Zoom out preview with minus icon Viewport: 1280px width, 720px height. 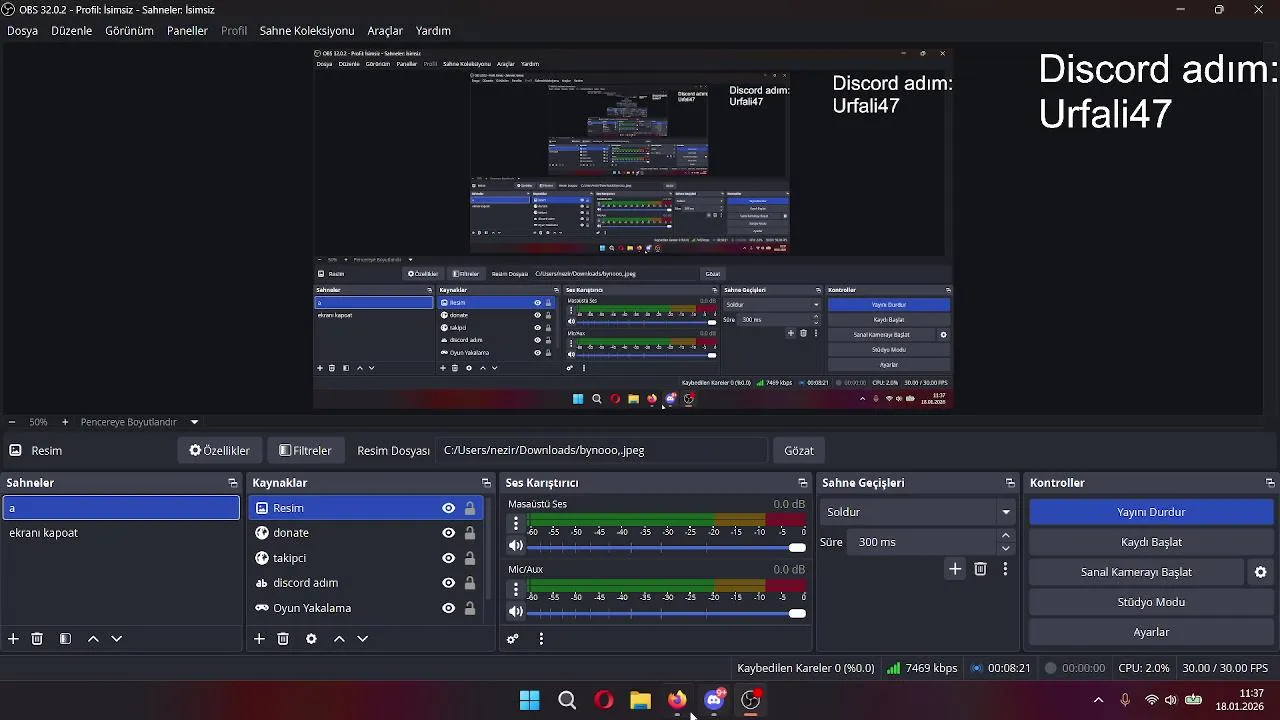point(12,422)
